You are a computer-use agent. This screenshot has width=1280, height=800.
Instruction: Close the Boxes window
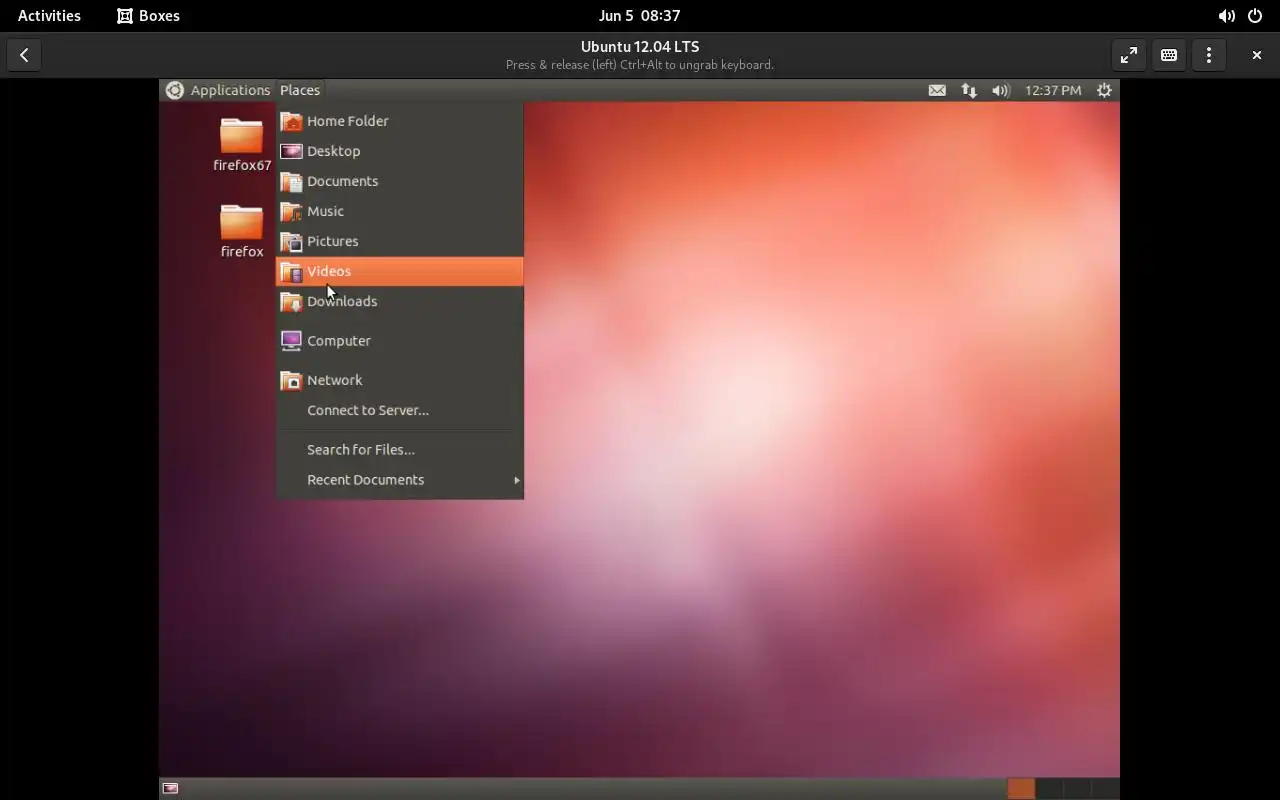click(1257, 56)
